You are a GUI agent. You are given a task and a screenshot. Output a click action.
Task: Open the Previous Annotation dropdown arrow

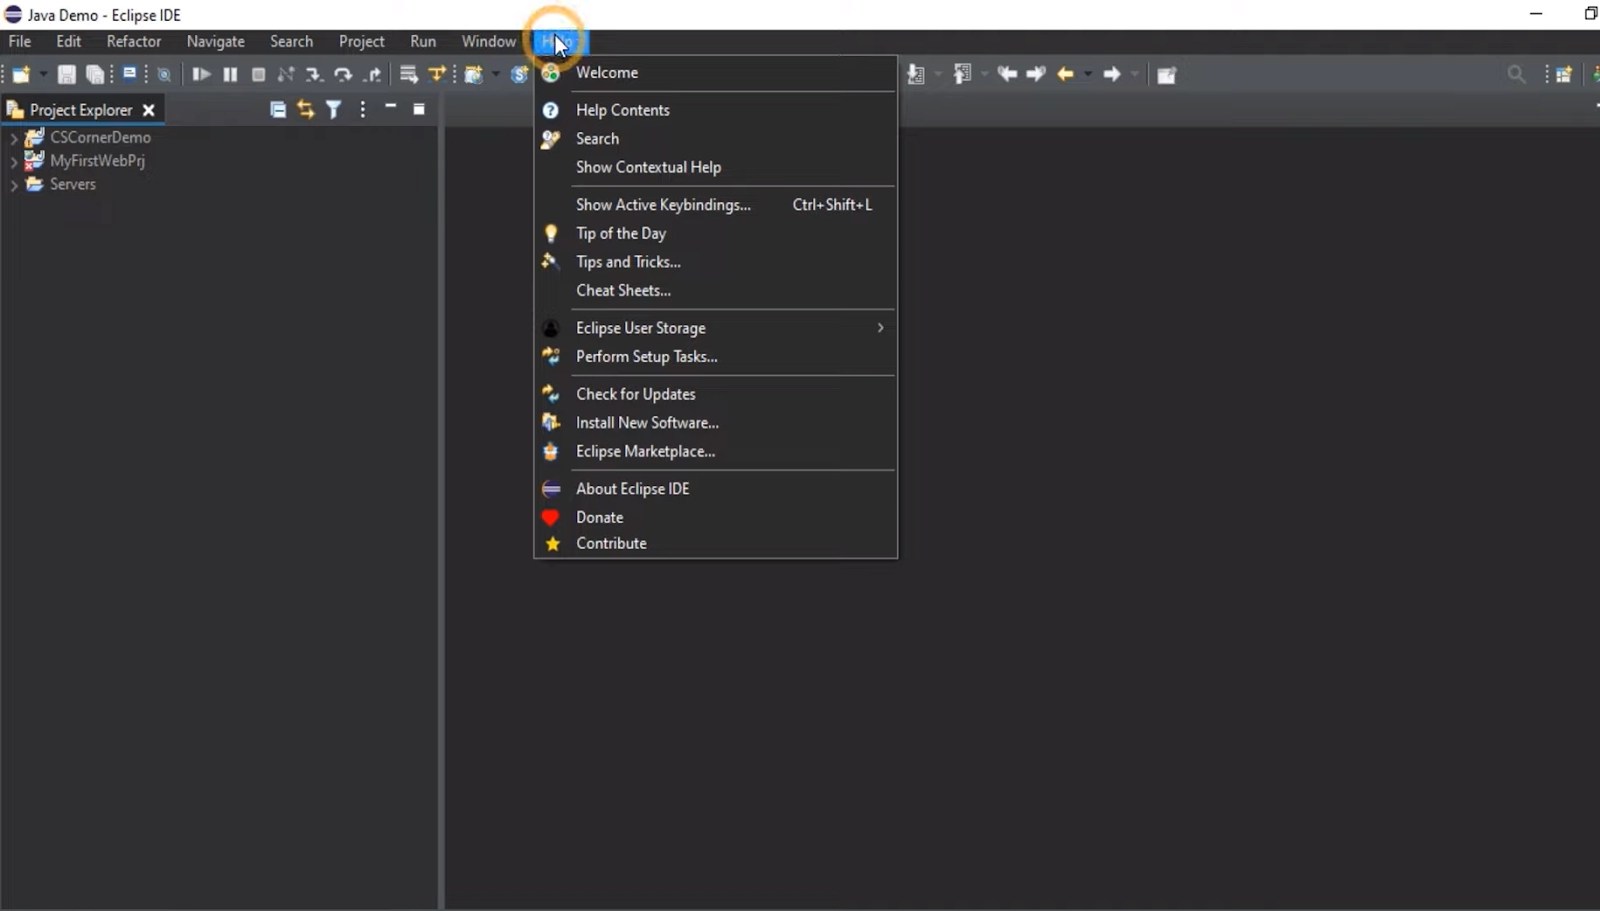click(984, 74)
